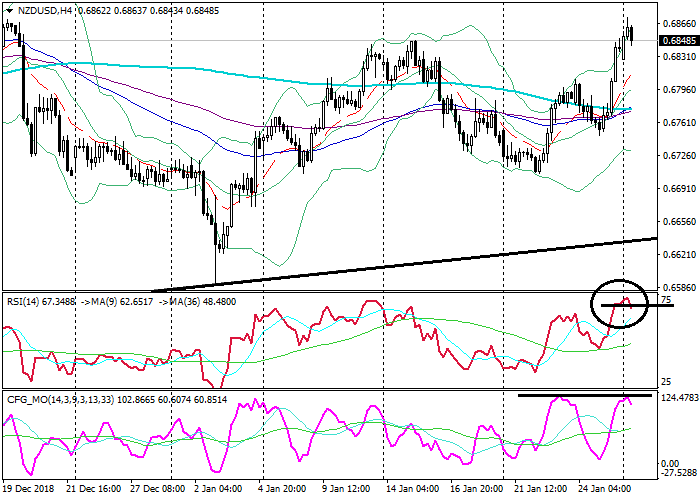Select the current price tag 0.68485
This screenshot has width=700, height=500.
pyautogui.click(x=677, y=41)
